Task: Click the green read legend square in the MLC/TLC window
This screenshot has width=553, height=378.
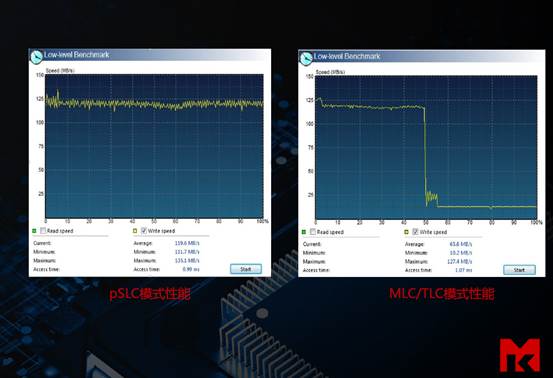Action: coord(304,232)
